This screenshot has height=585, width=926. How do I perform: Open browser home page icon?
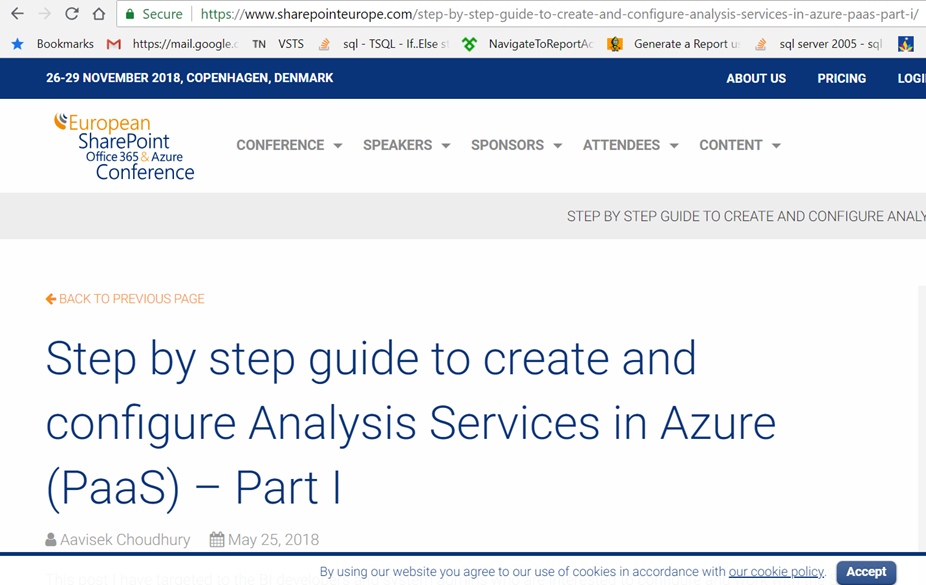point(99,14)
